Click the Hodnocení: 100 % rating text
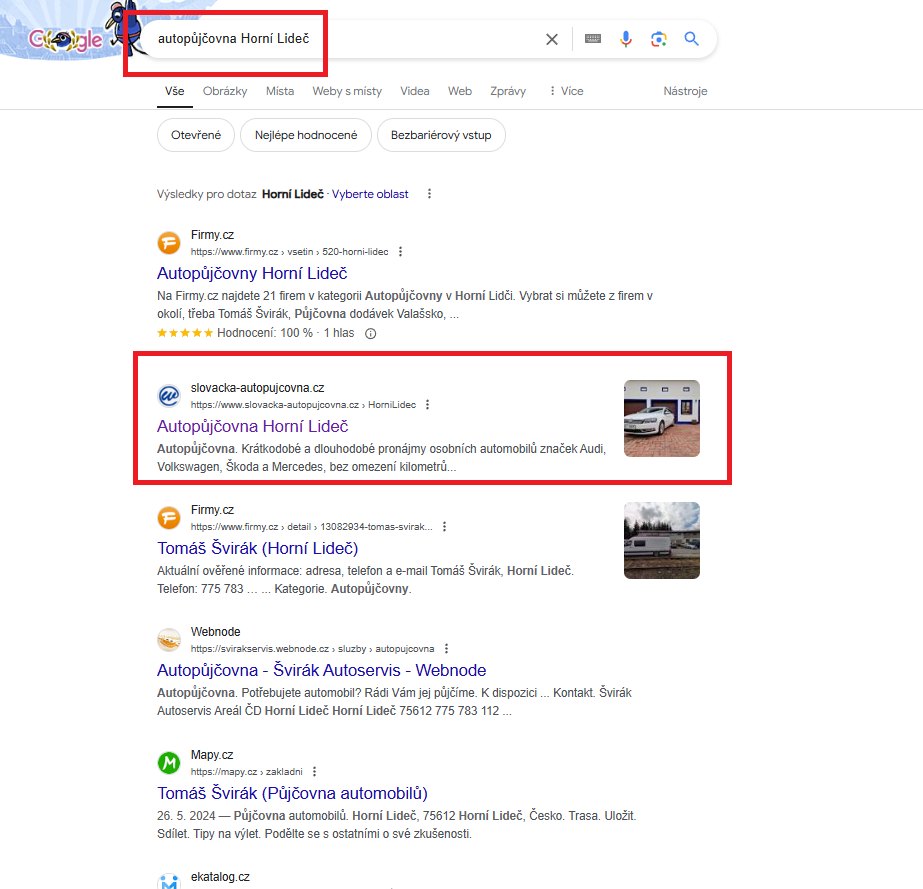923x889 pixels. pyautogui.click(x=265, y=333)
